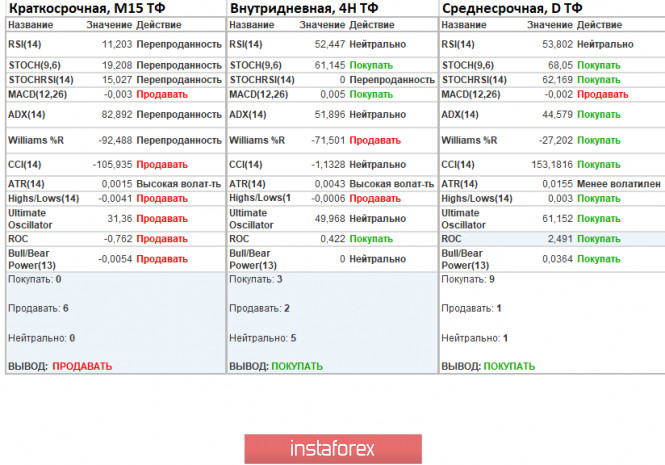The image size is (665, 465).
Task: Click ATR(14) value 0,0155
Action: pyautogui.click(x=557, y=184)
